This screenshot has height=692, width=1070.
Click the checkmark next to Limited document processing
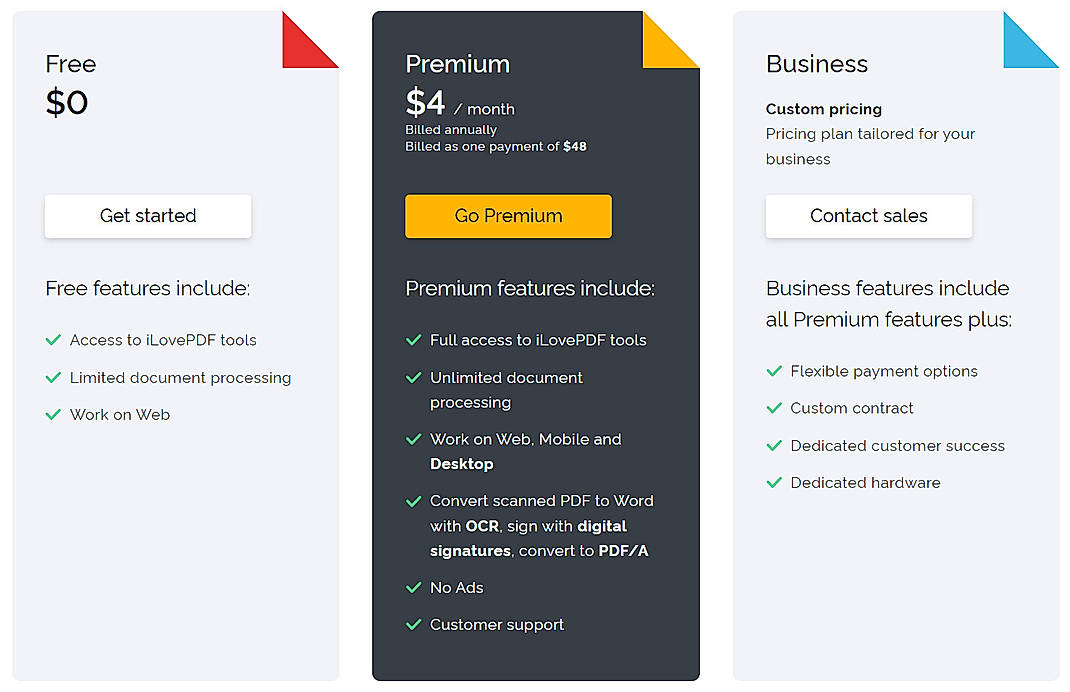pos(54,378)
